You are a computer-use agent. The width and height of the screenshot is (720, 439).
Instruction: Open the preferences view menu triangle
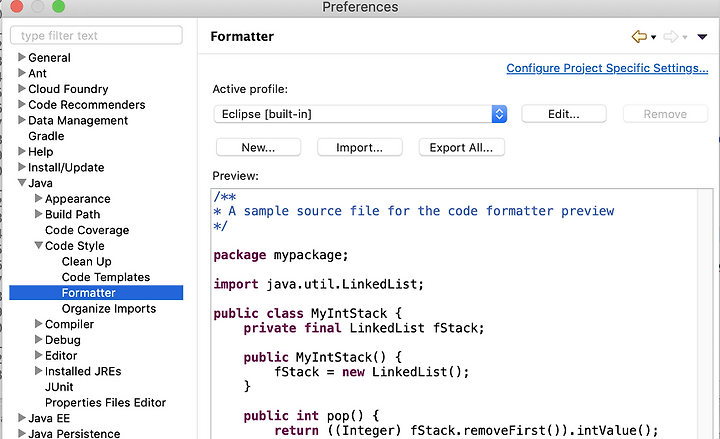pyautogui.click(x=702, y=37)
